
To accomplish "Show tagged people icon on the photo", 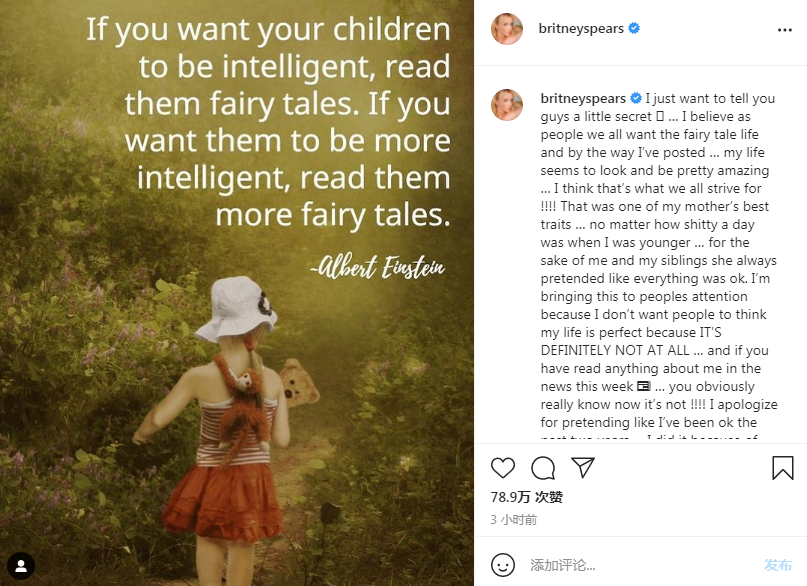I will 21,566.
